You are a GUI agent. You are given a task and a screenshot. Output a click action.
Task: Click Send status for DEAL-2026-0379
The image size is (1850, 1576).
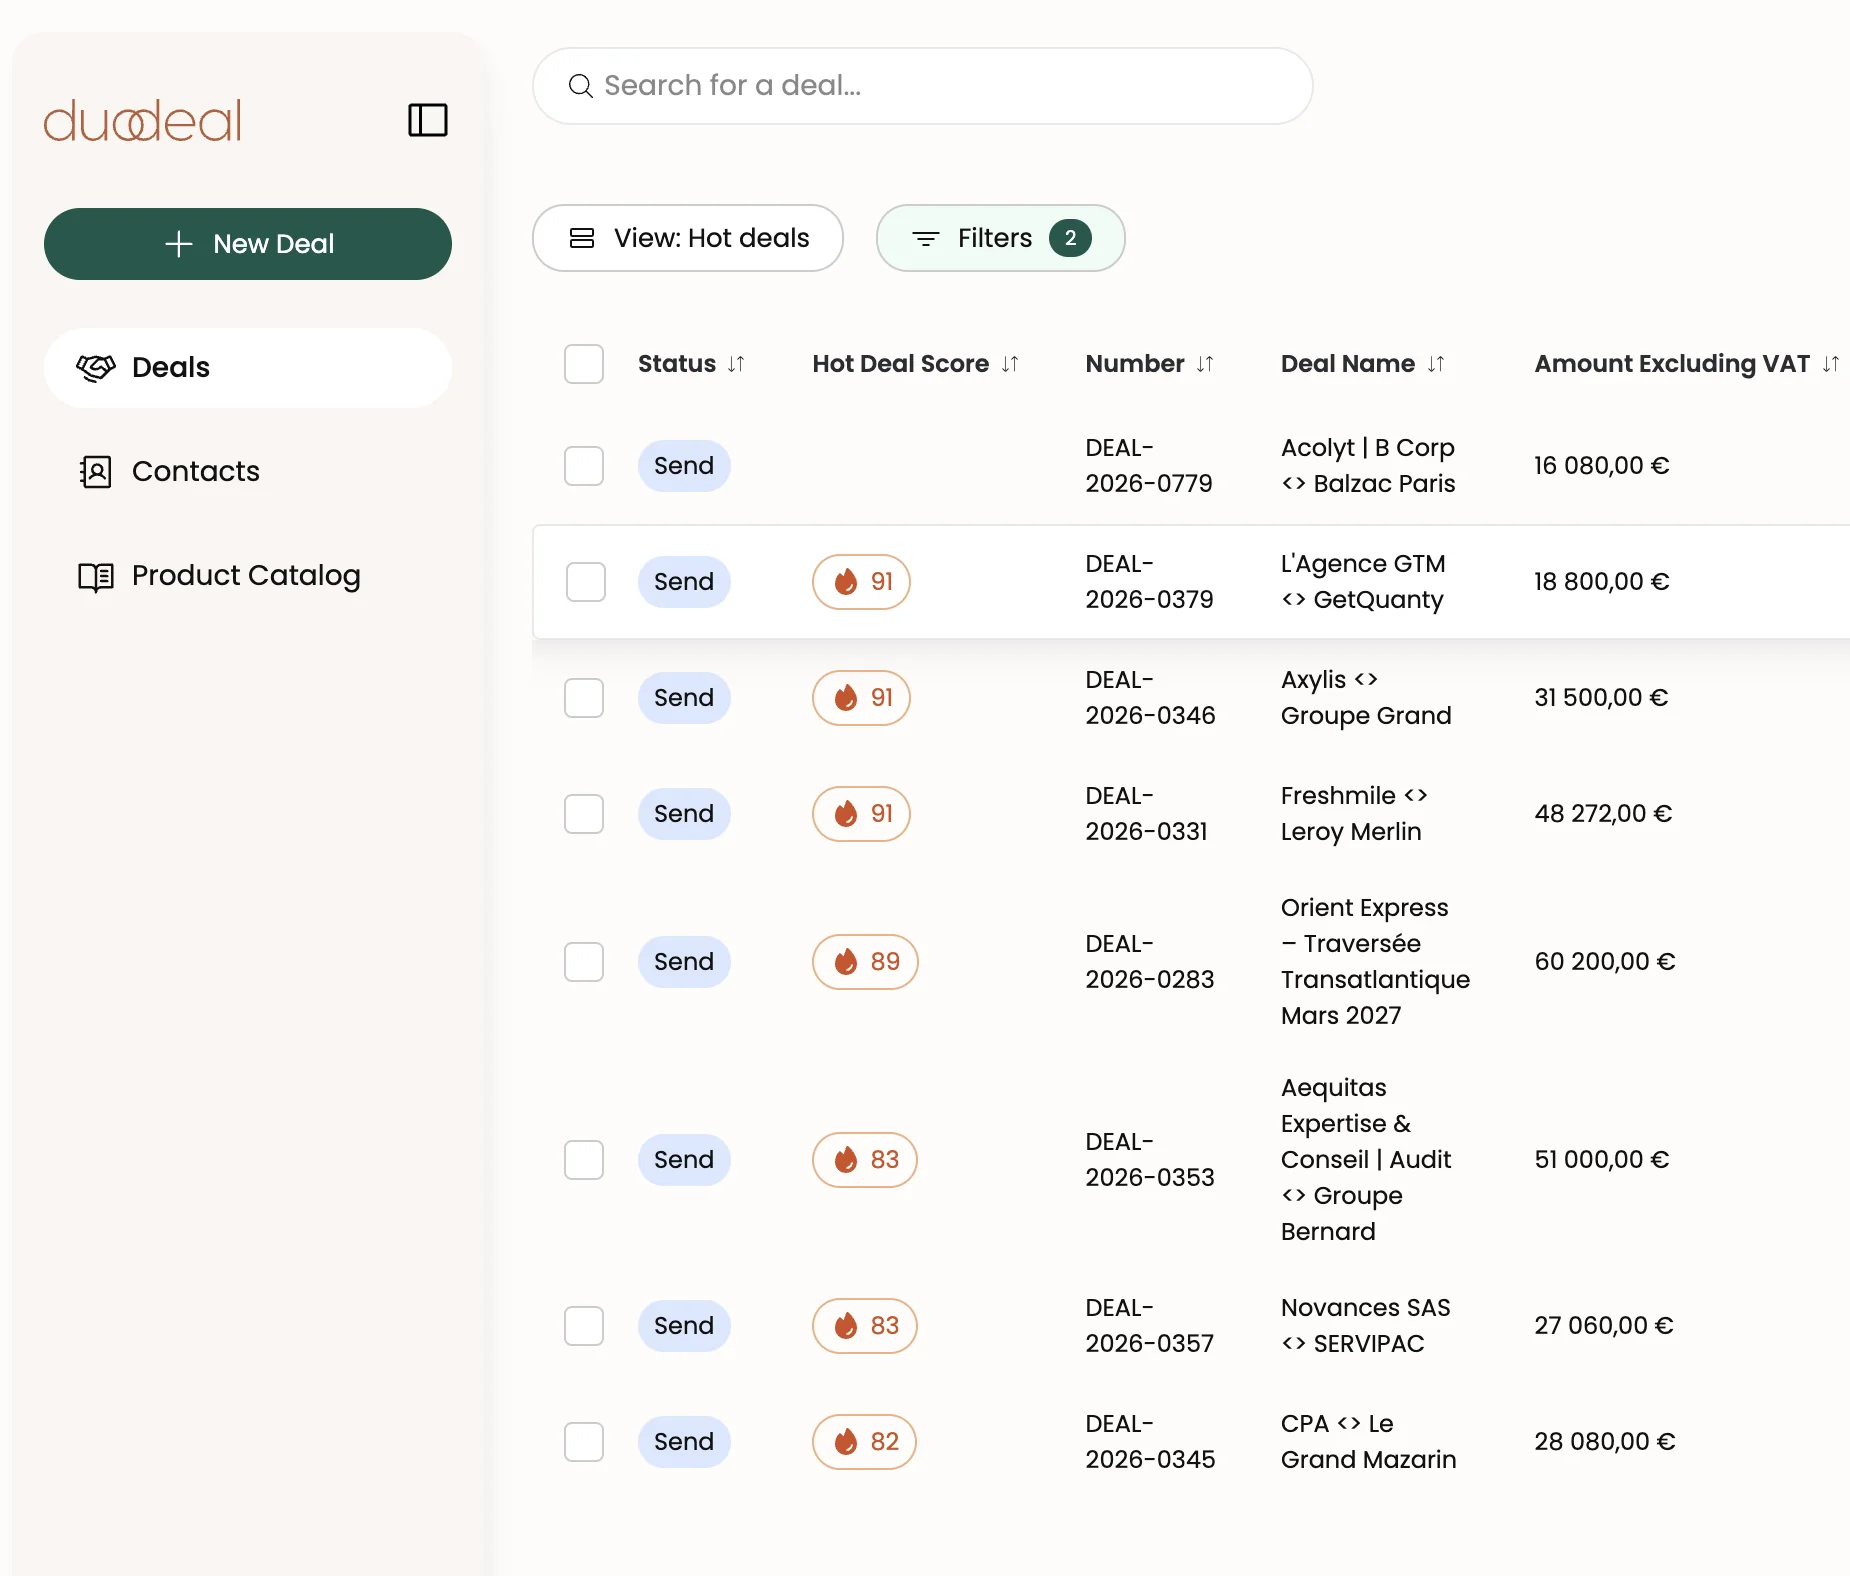click(684, 582)
